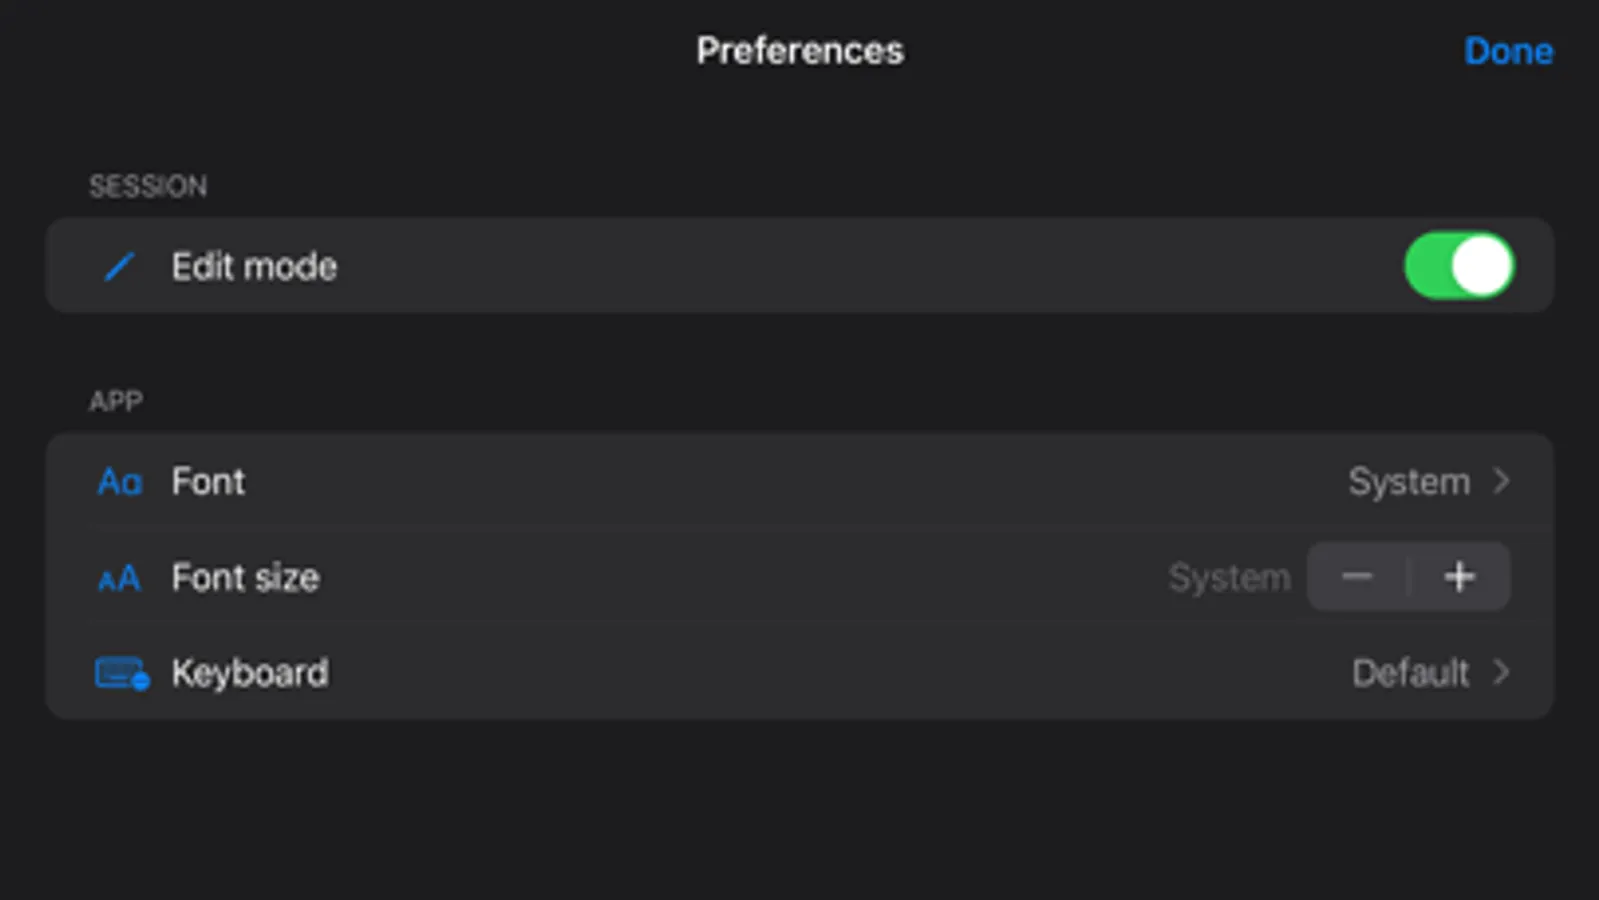Expand Keyboard options via its chevron
1599x900 pixels.
pyautogui.click(x=1501, y=672)
